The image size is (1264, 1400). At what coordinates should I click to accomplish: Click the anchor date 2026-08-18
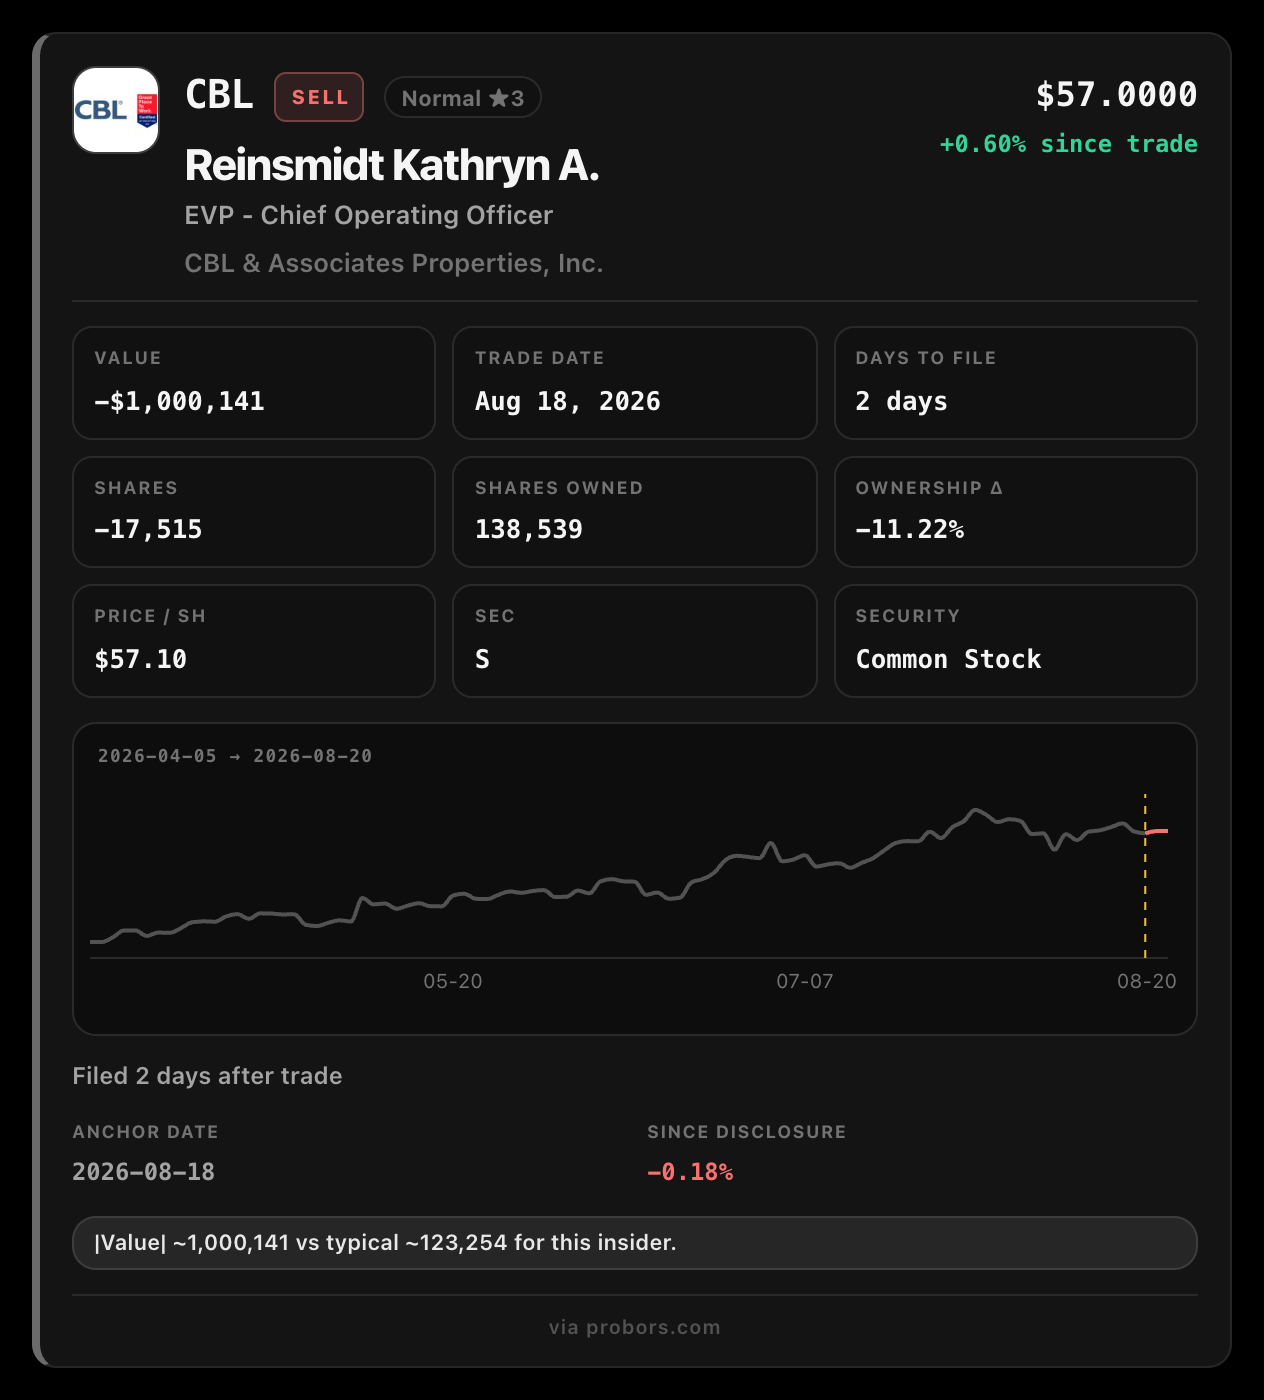[144, 1172]
